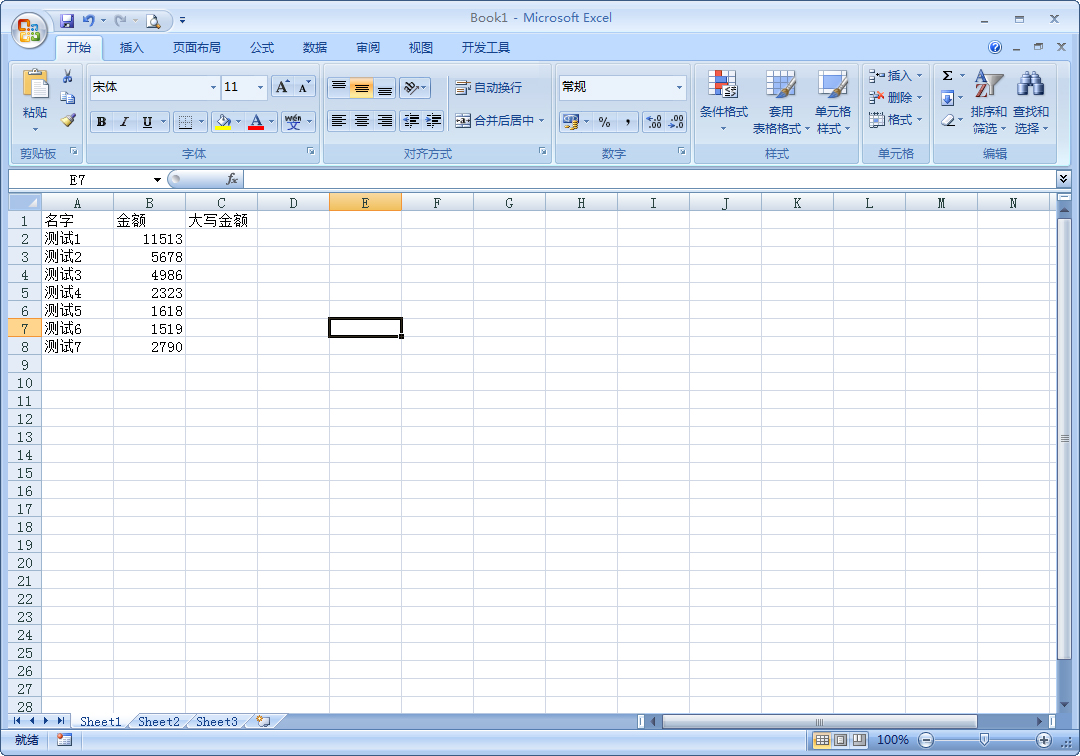Decrease font size with shrink font icon
Screen dimensions: 1080x756
[x=304, y=87]
